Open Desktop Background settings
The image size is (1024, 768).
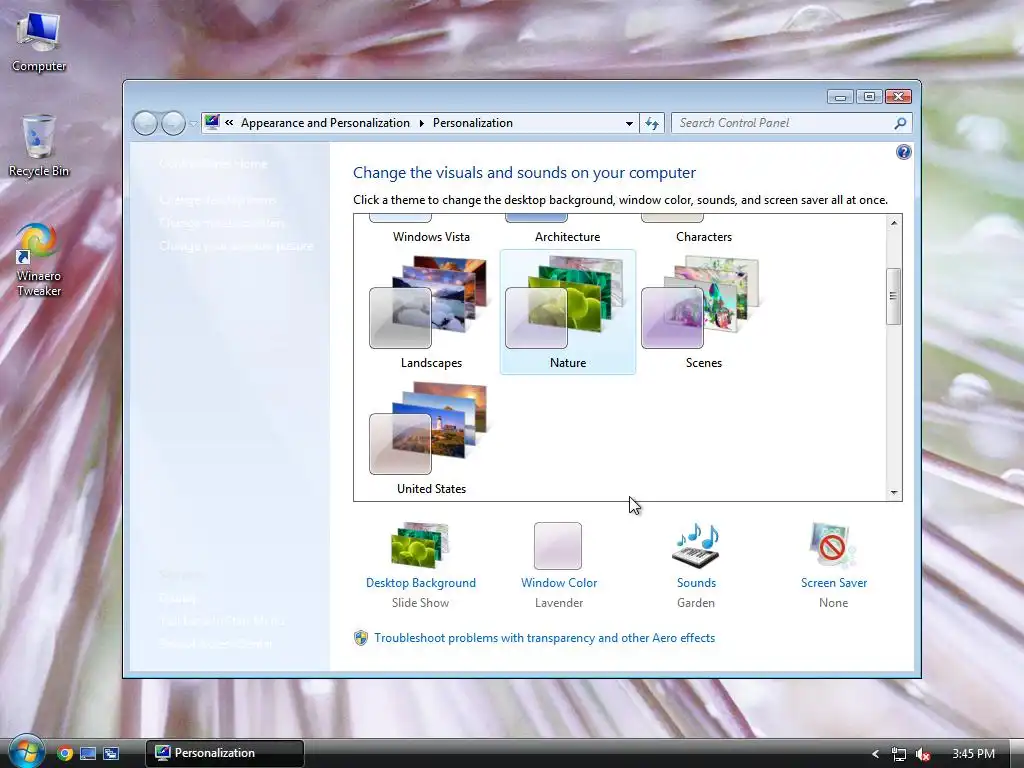(421, 565)
